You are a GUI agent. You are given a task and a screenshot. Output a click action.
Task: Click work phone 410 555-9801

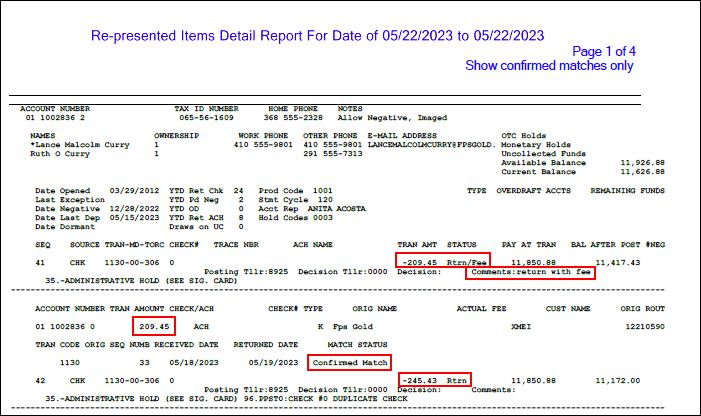(x=263, y=145)
